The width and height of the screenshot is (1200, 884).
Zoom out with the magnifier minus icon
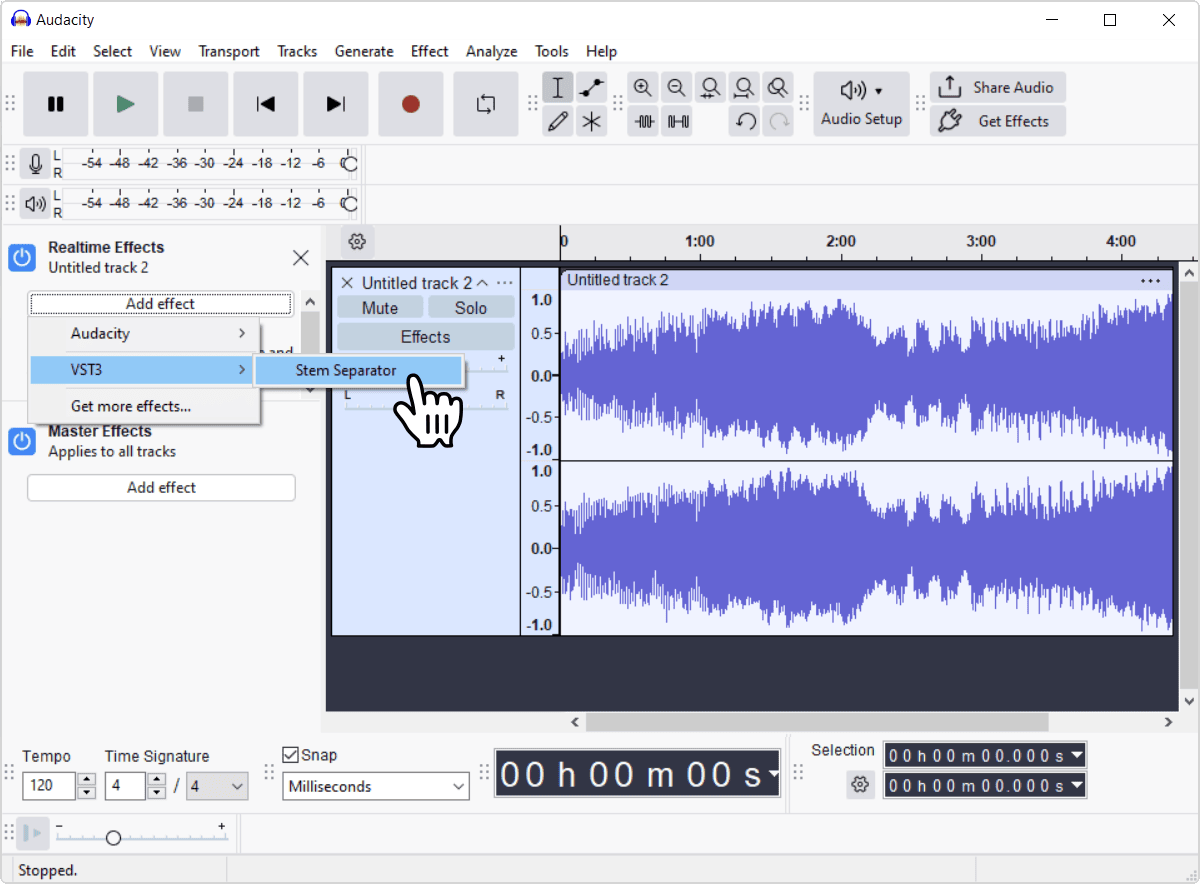pyautogui.click(x=677, y=88)
